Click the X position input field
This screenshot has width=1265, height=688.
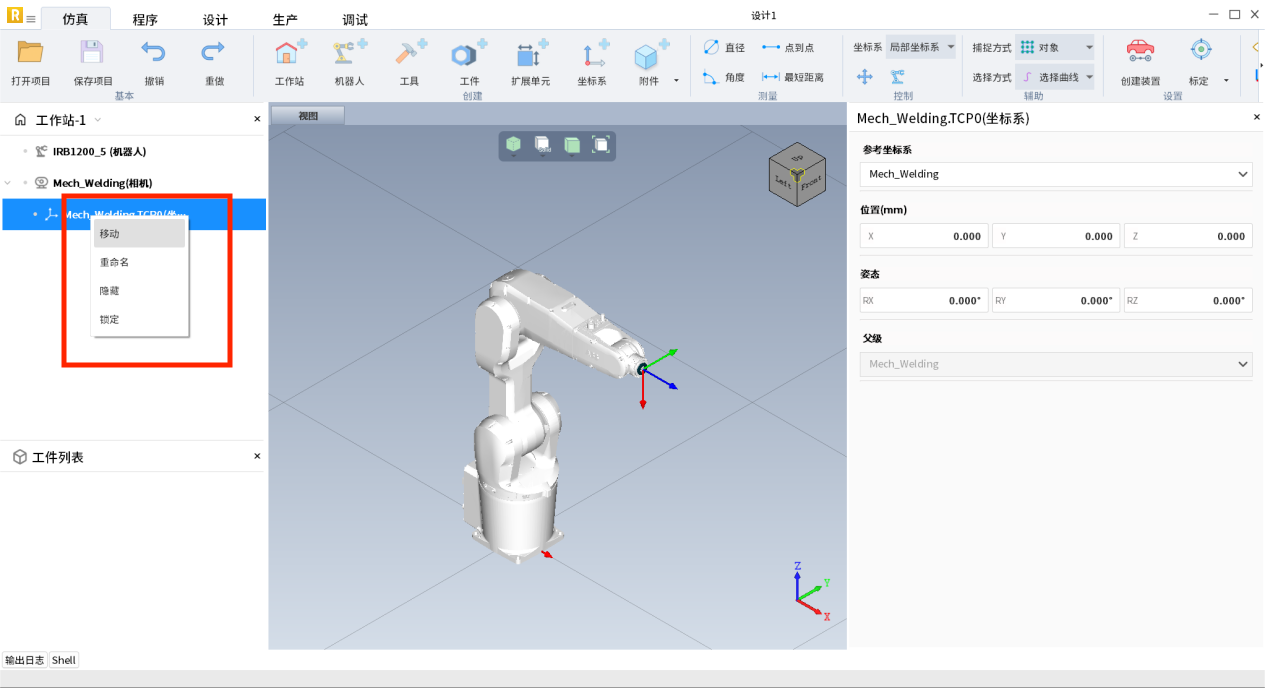924,236
